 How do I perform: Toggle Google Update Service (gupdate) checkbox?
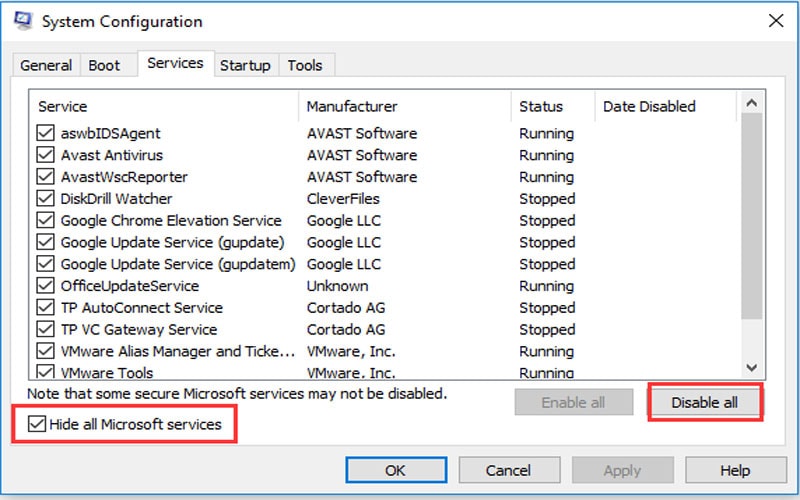pos(45,242)
